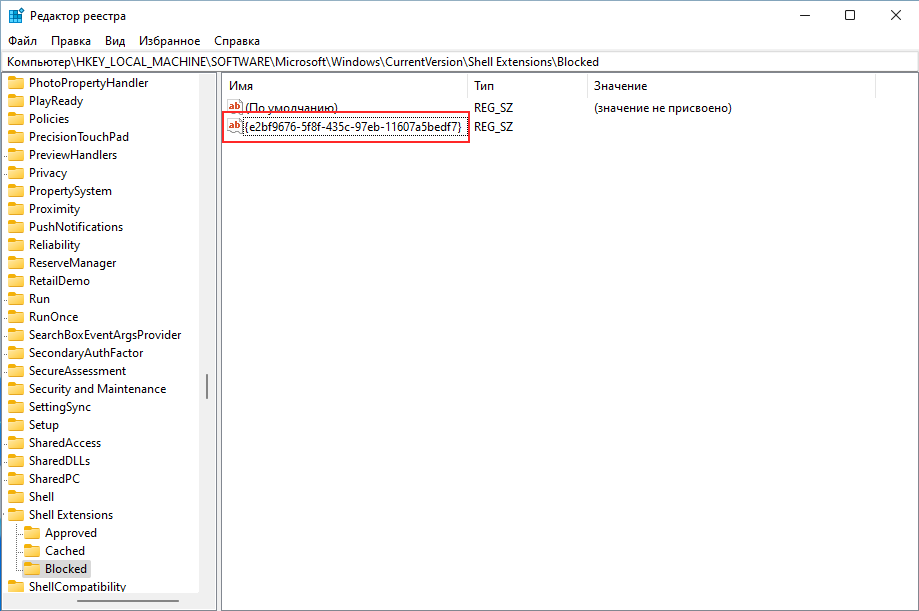Viewport: 919px width, 611px height.
Task: Click the registry path address bar
Action: coord(460,62)
